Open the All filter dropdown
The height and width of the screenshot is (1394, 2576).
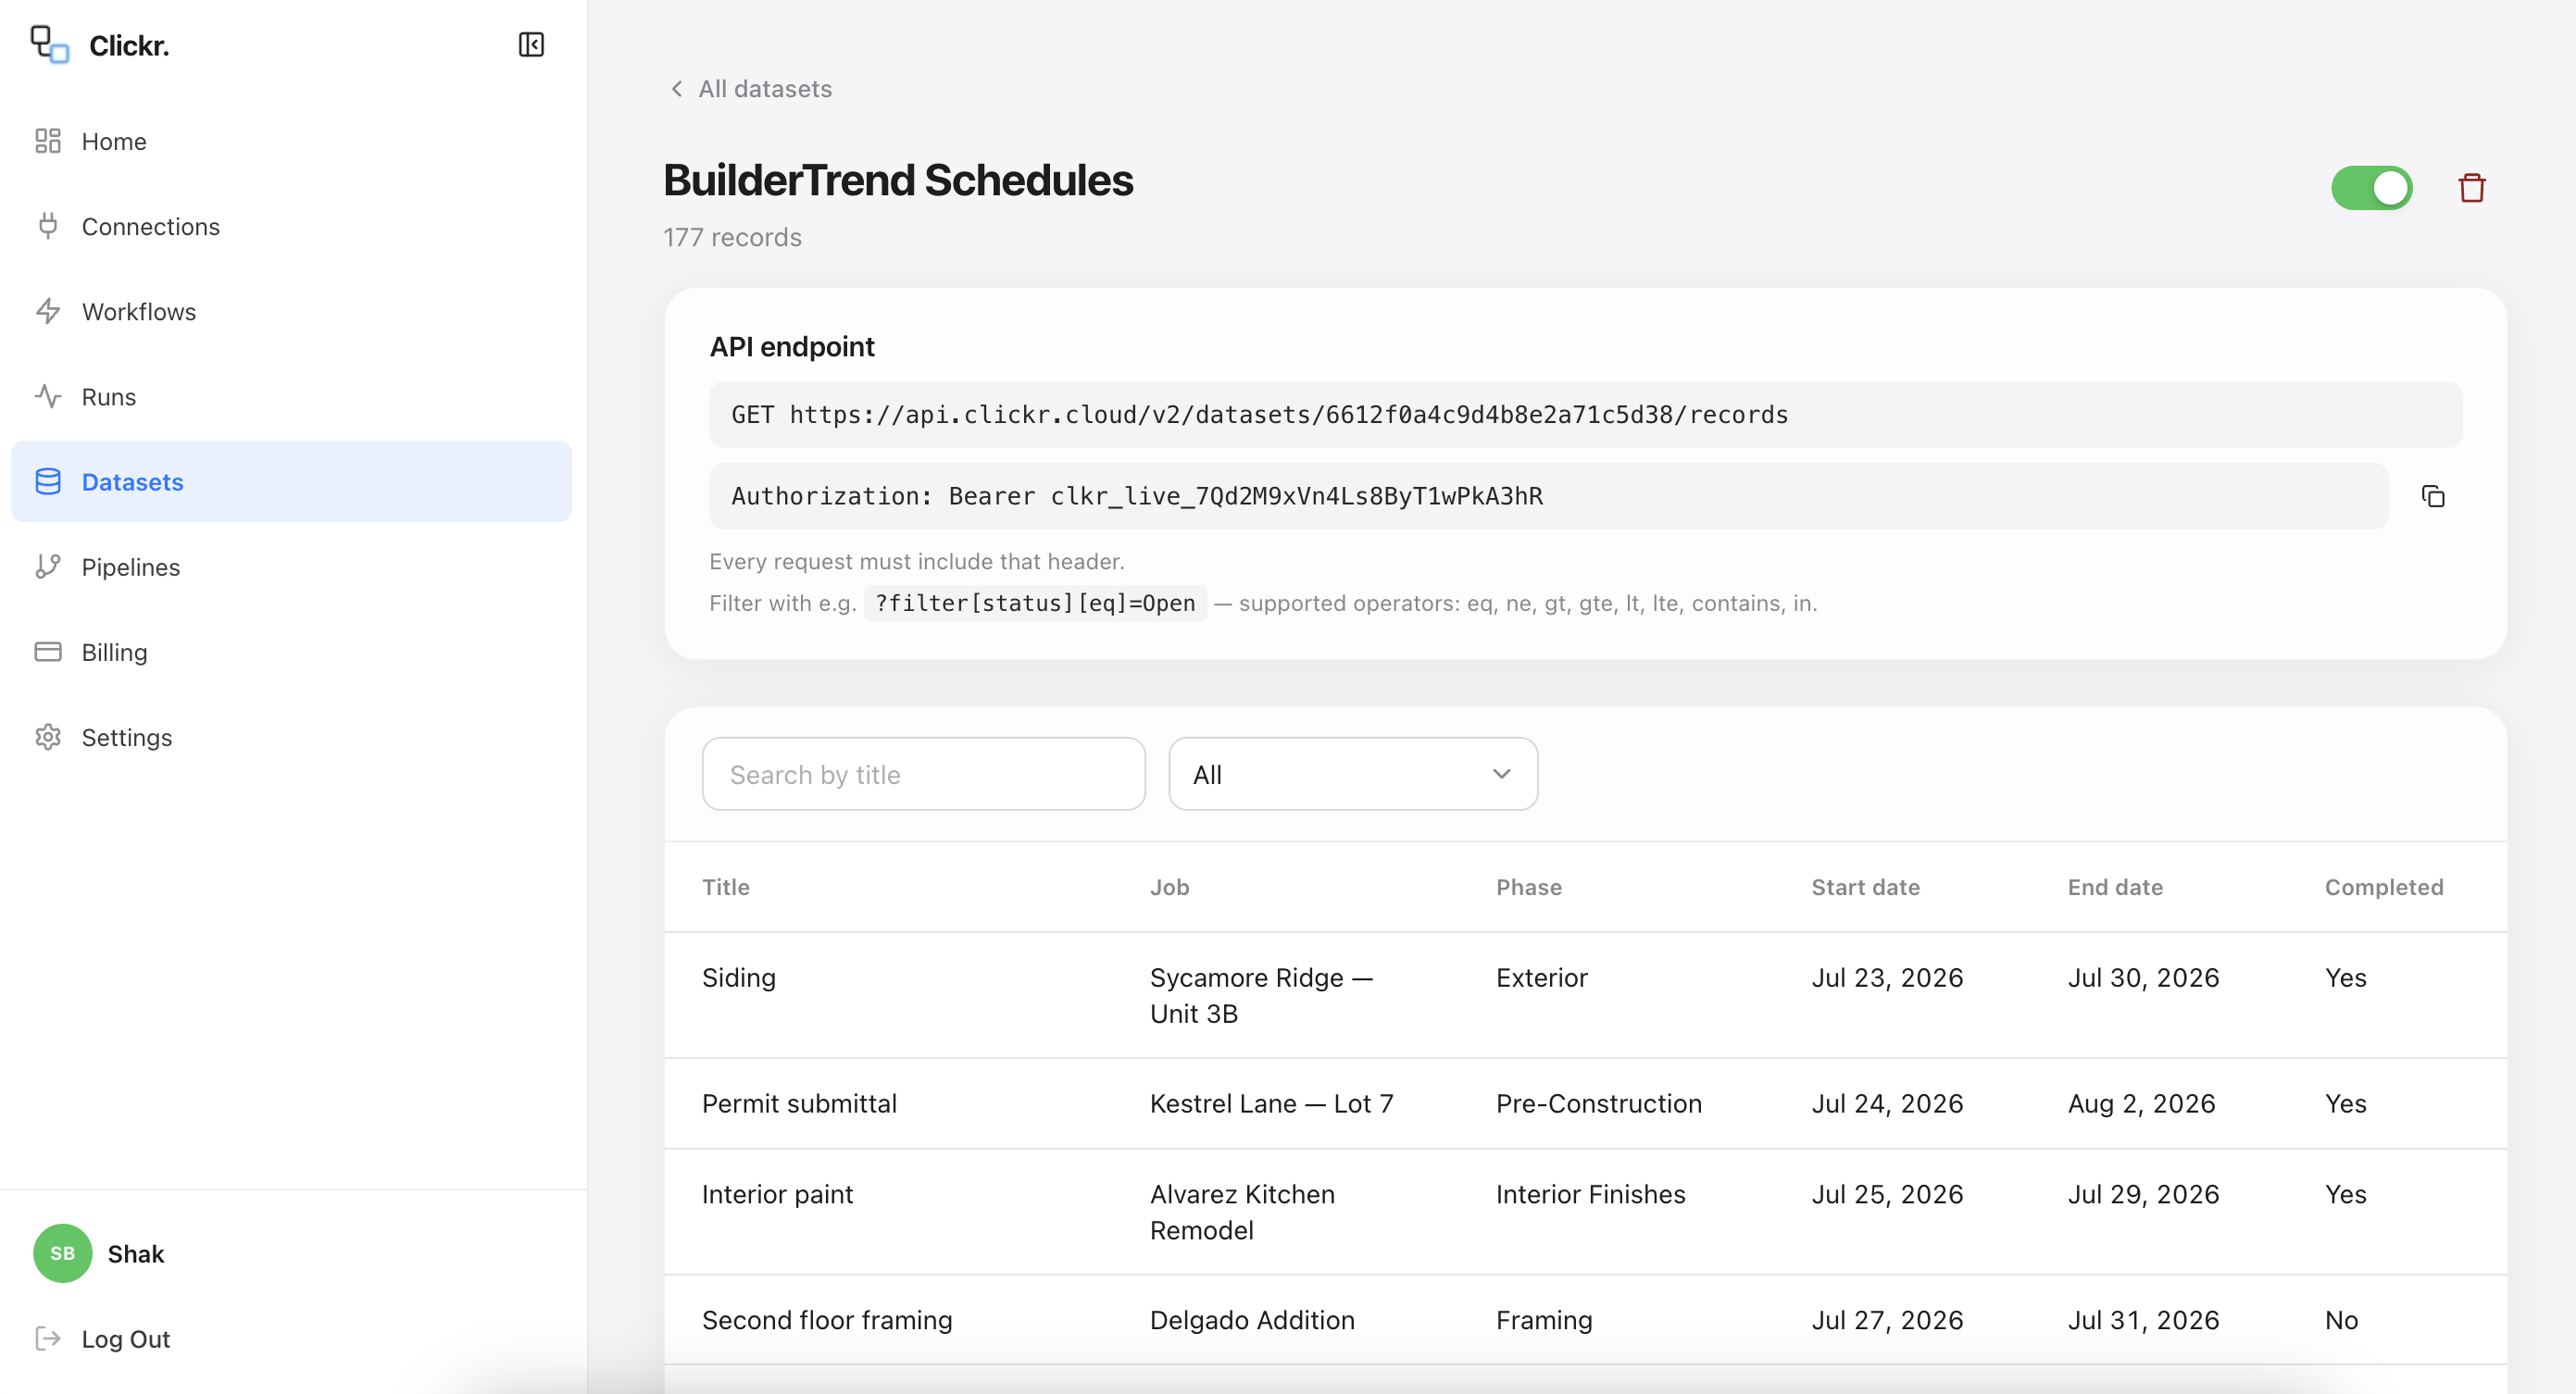pyautogui.click(x=1353, y=774)
